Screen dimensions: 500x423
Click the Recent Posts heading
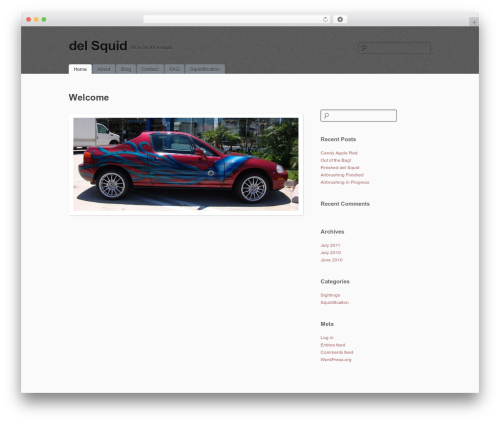point(338,139)
